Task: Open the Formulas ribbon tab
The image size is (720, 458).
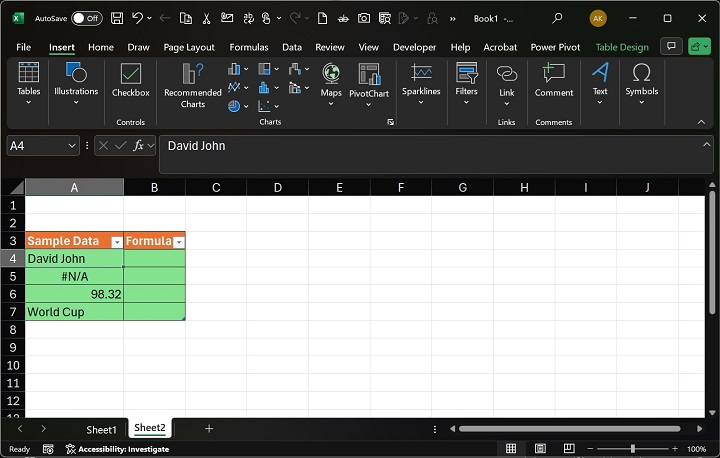Action: 248,47
